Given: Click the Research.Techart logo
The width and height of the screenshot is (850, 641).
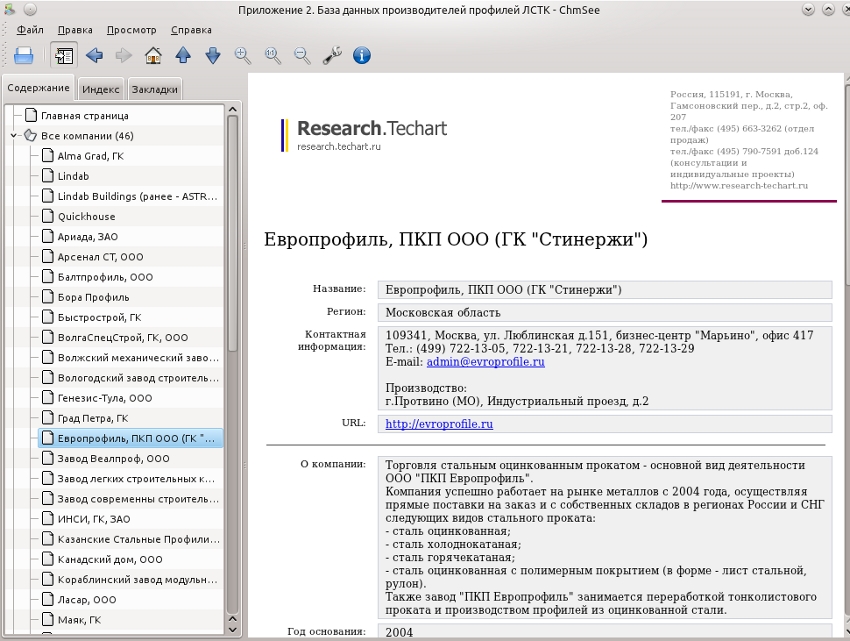Looking at the screenshot, I should [364, 134].
